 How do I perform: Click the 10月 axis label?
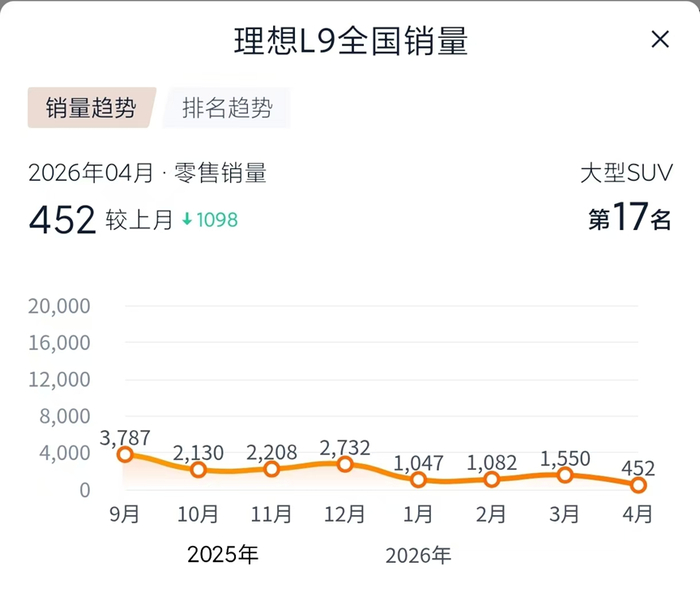(198, 514)
